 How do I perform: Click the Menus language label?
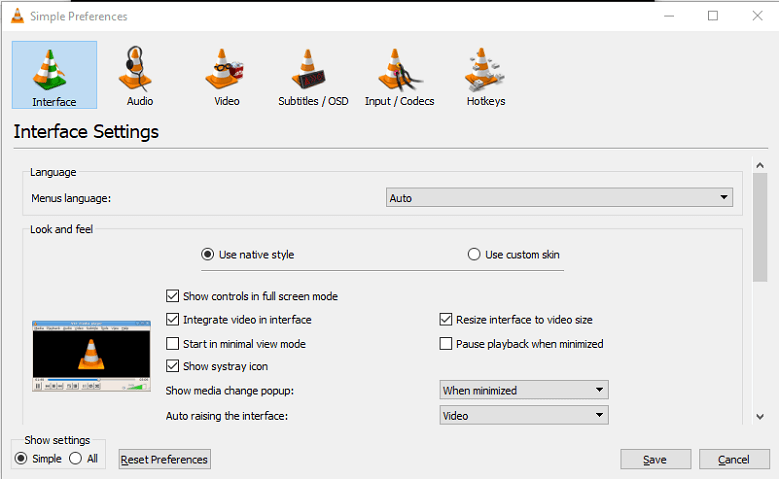pyautogui.click(x=71, y=198)
